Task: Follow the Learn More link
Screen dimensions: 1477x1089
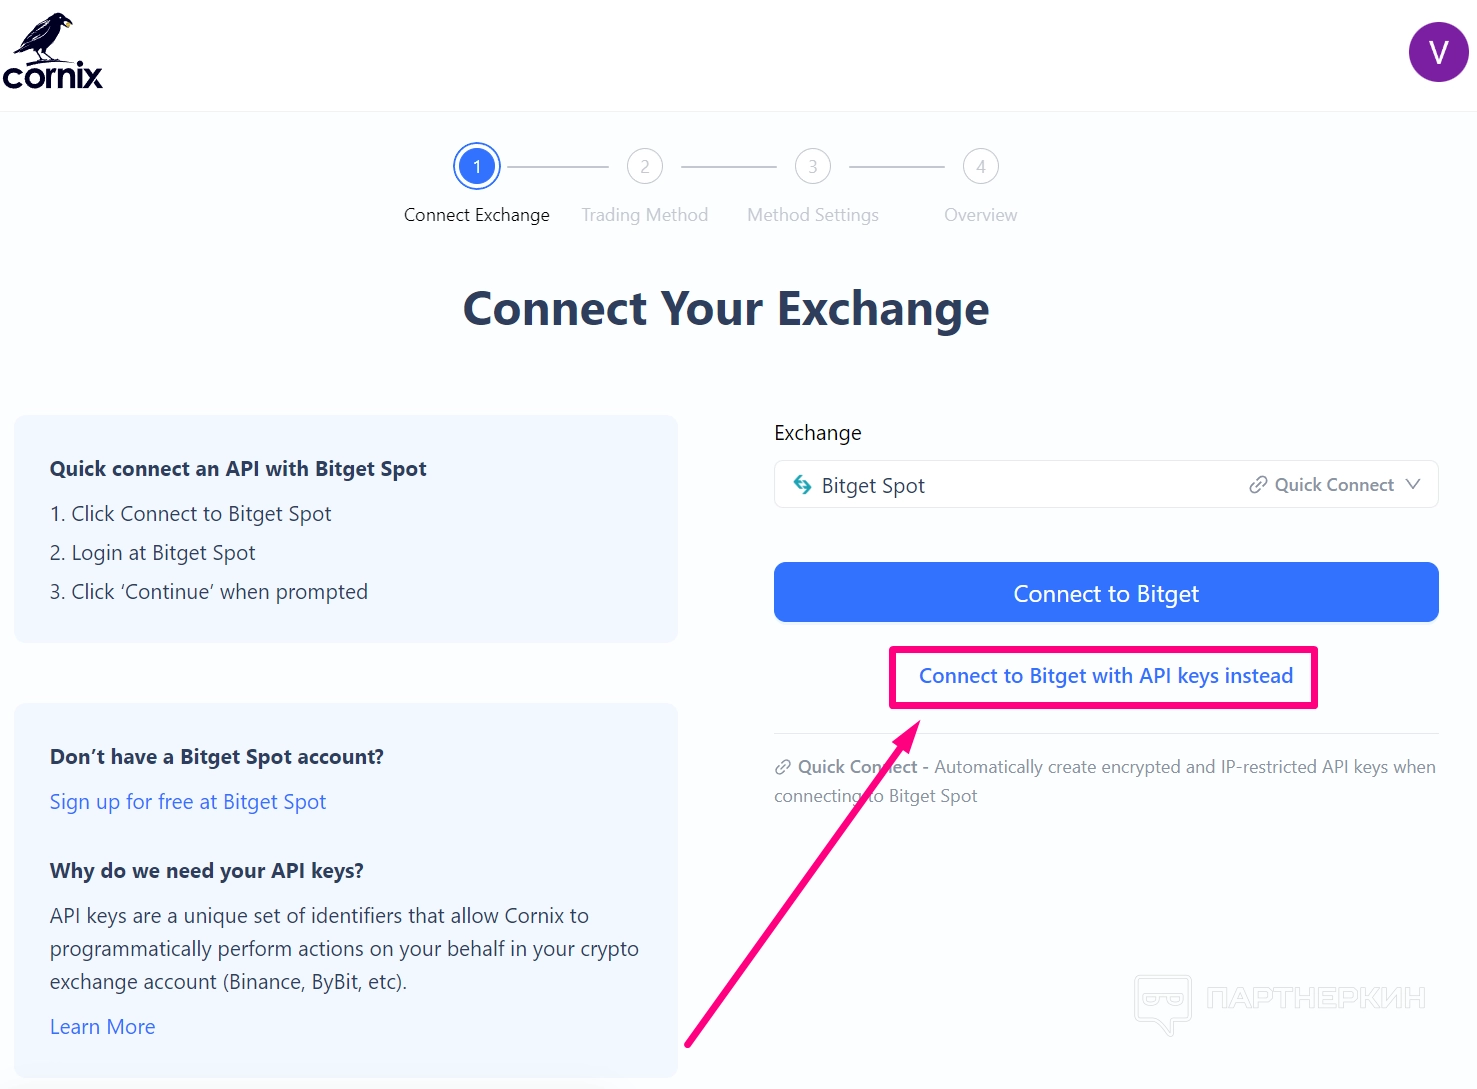Action: (x=103, y=1027)
